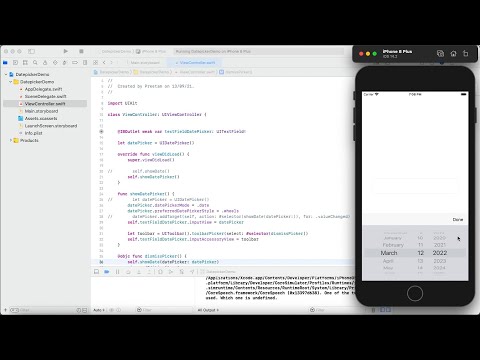Select March in the month wheel

pos(389,253)
